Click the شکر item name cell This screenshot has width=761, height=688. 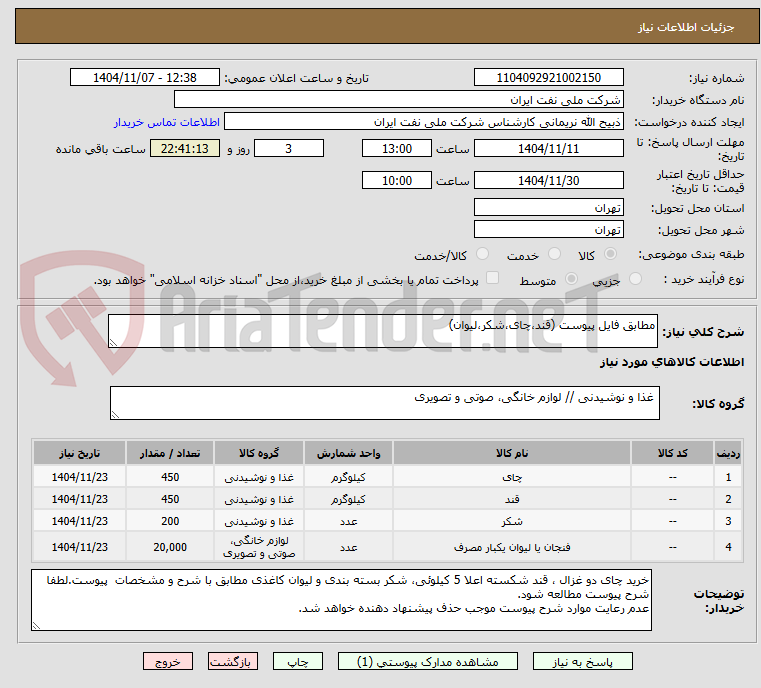coord(512,521)
